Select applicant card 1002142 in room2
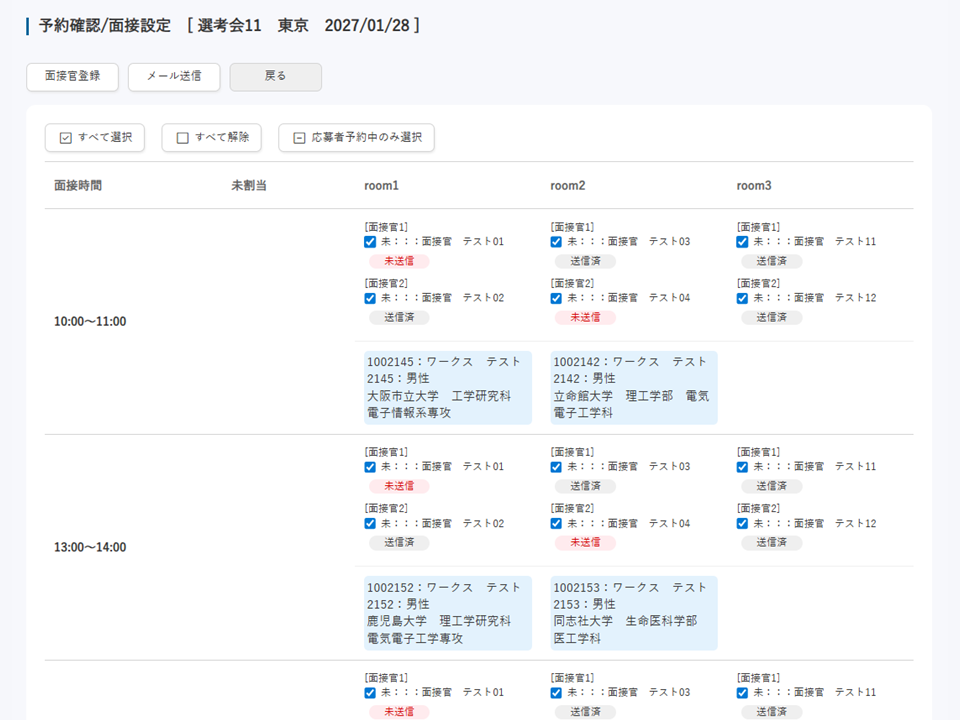Image resolution: width=960 pixels, height=720 pixels. [x=633, y=387]
